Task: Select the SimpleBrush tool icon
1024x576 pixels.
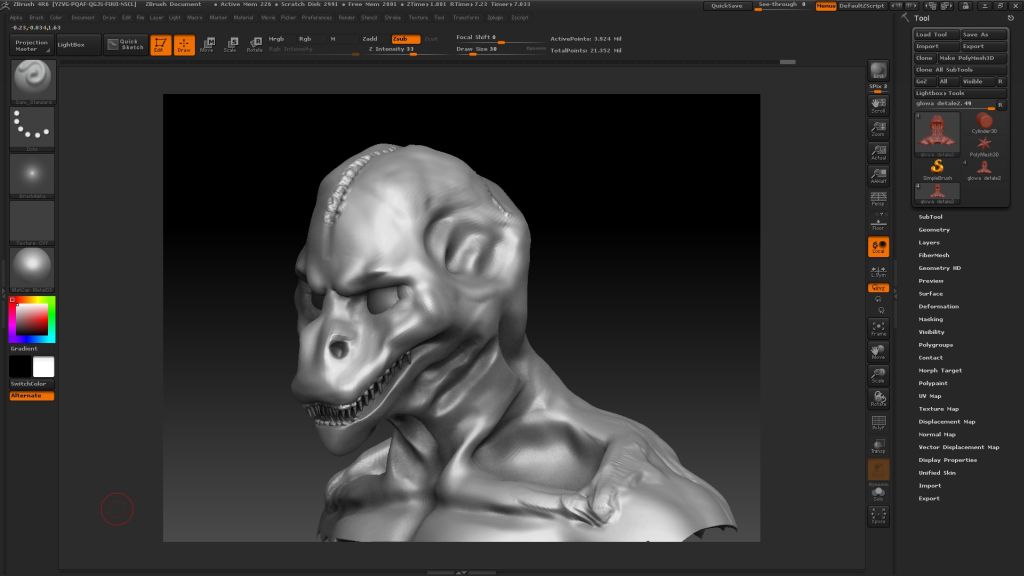Action: [x=937, y=169]
